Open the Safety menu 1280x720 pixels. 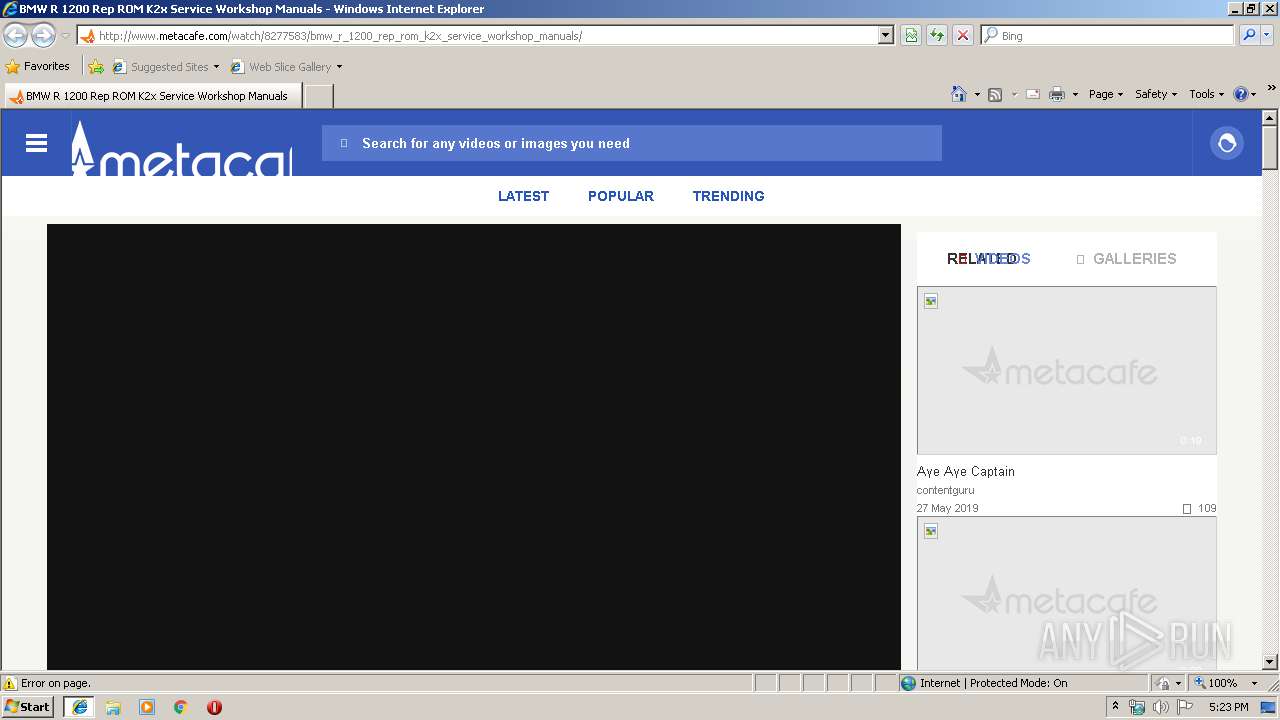click(1156, 94)
